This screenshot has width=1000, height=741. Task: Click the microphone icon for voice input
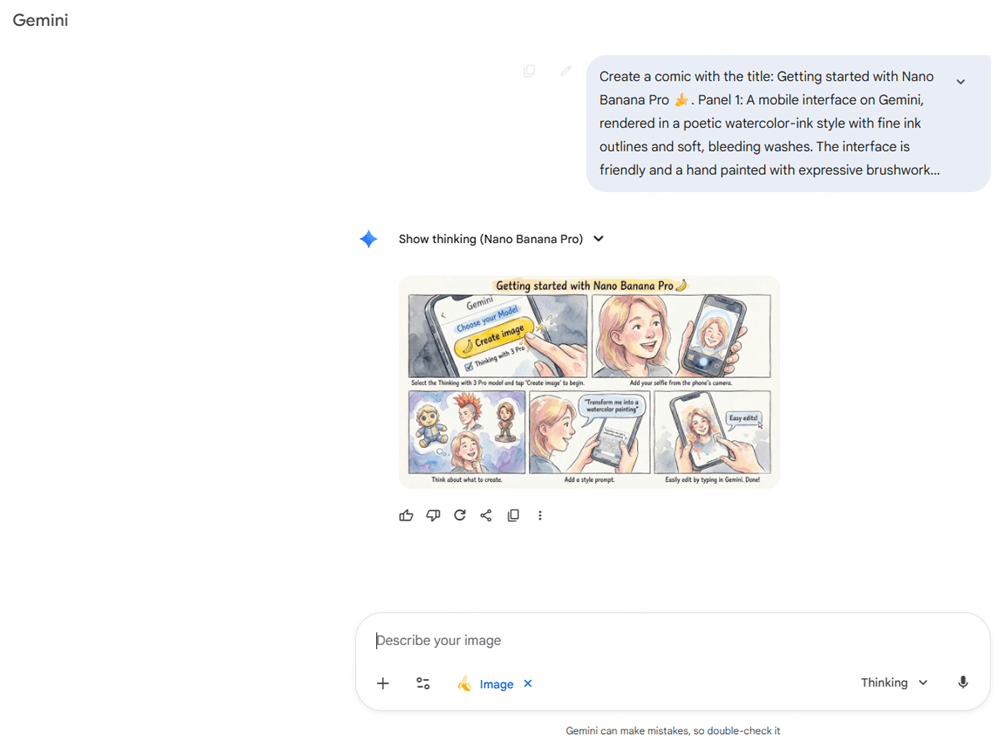coord(963,683)
